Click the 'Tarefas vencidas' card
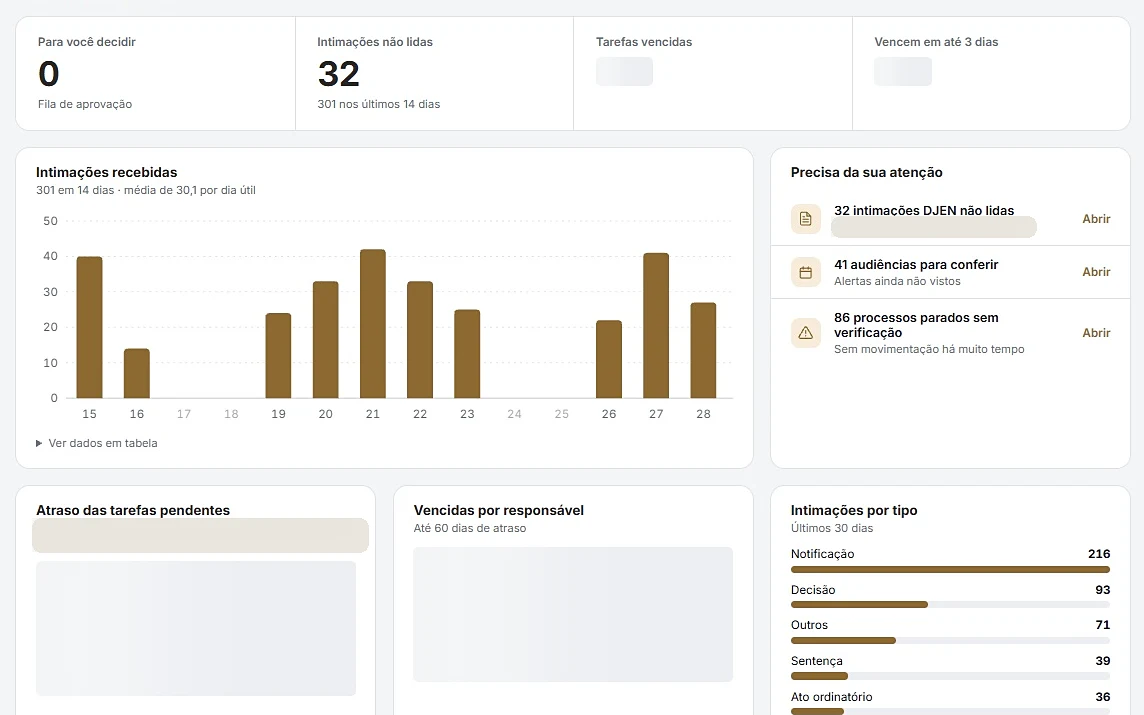 click(x=713, y=74)
